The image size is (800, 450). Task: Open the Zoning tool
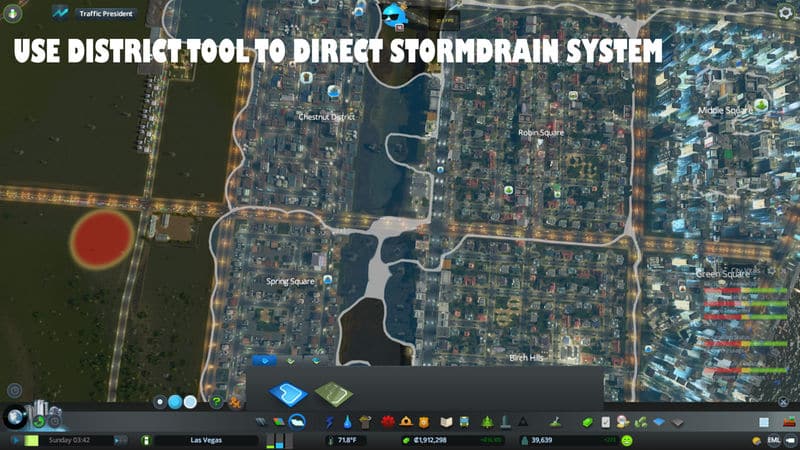pos(280,422)
